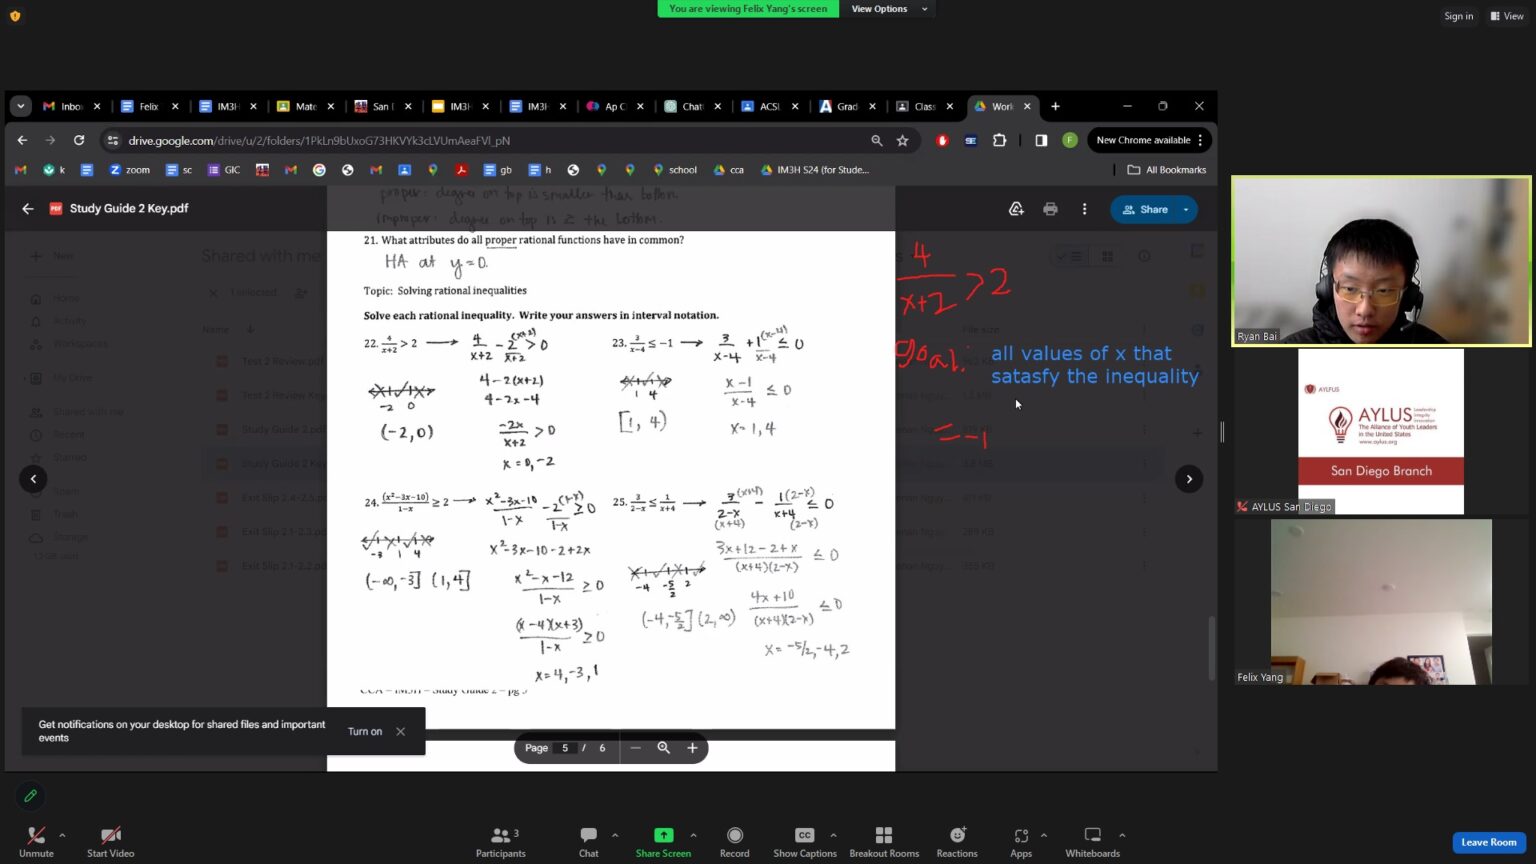The image size is (1536, 864).
Task: Open Zoom Apps
Action: [x=1021, y=842]
